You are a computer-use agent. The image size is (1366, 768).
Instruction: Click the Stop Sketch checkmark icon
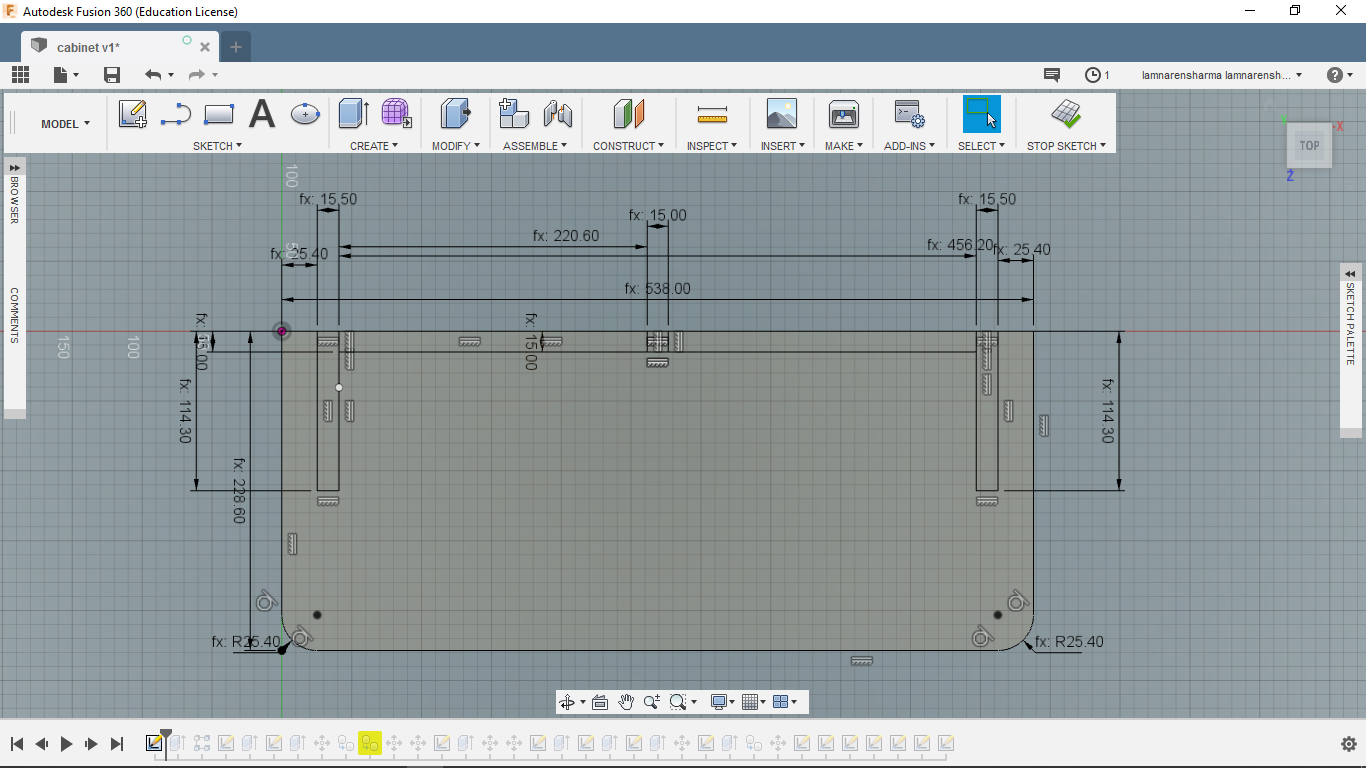pyautogui.click(x=1066, y=114)
